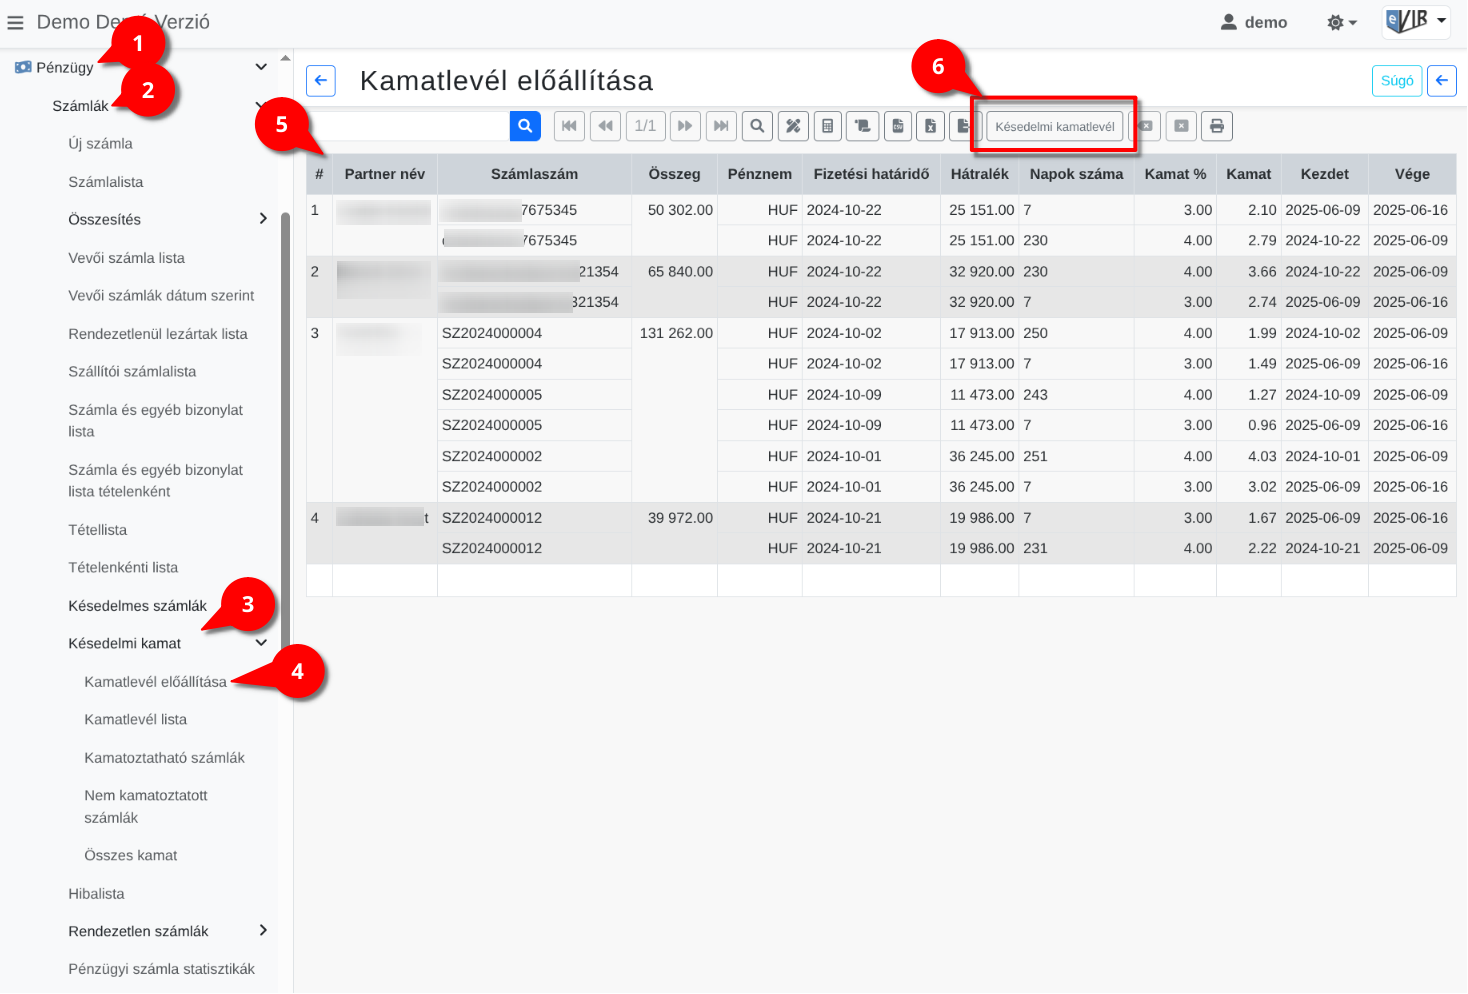Click the calculator icon in toolbar

point(827,126)
